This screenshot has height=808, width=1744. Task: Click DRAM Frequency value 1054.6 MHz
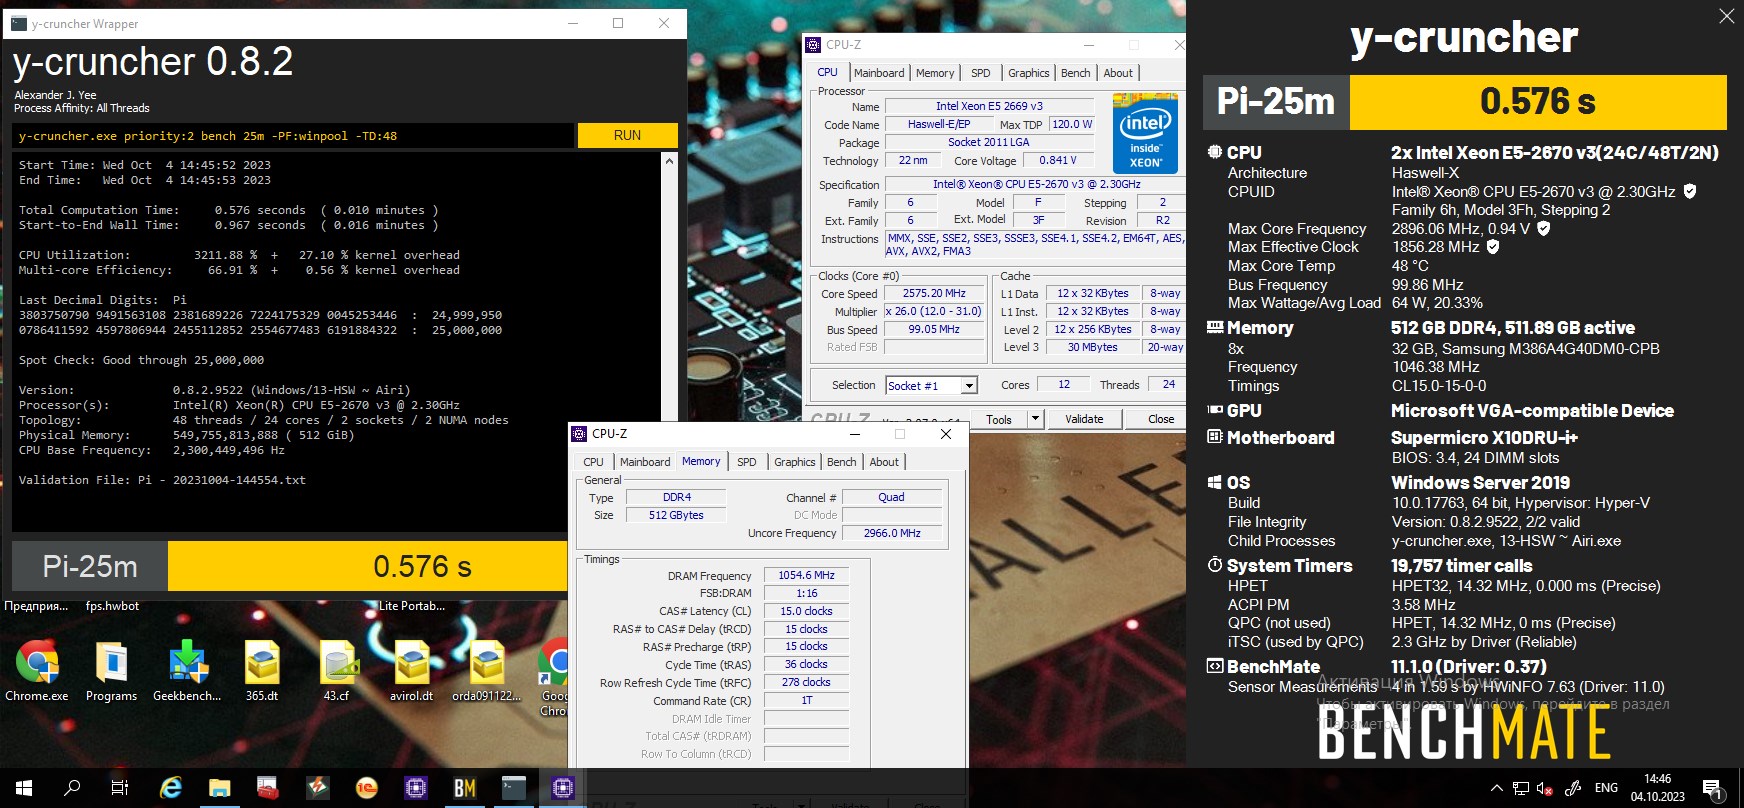pyautogui.click(x=807, y=575)
